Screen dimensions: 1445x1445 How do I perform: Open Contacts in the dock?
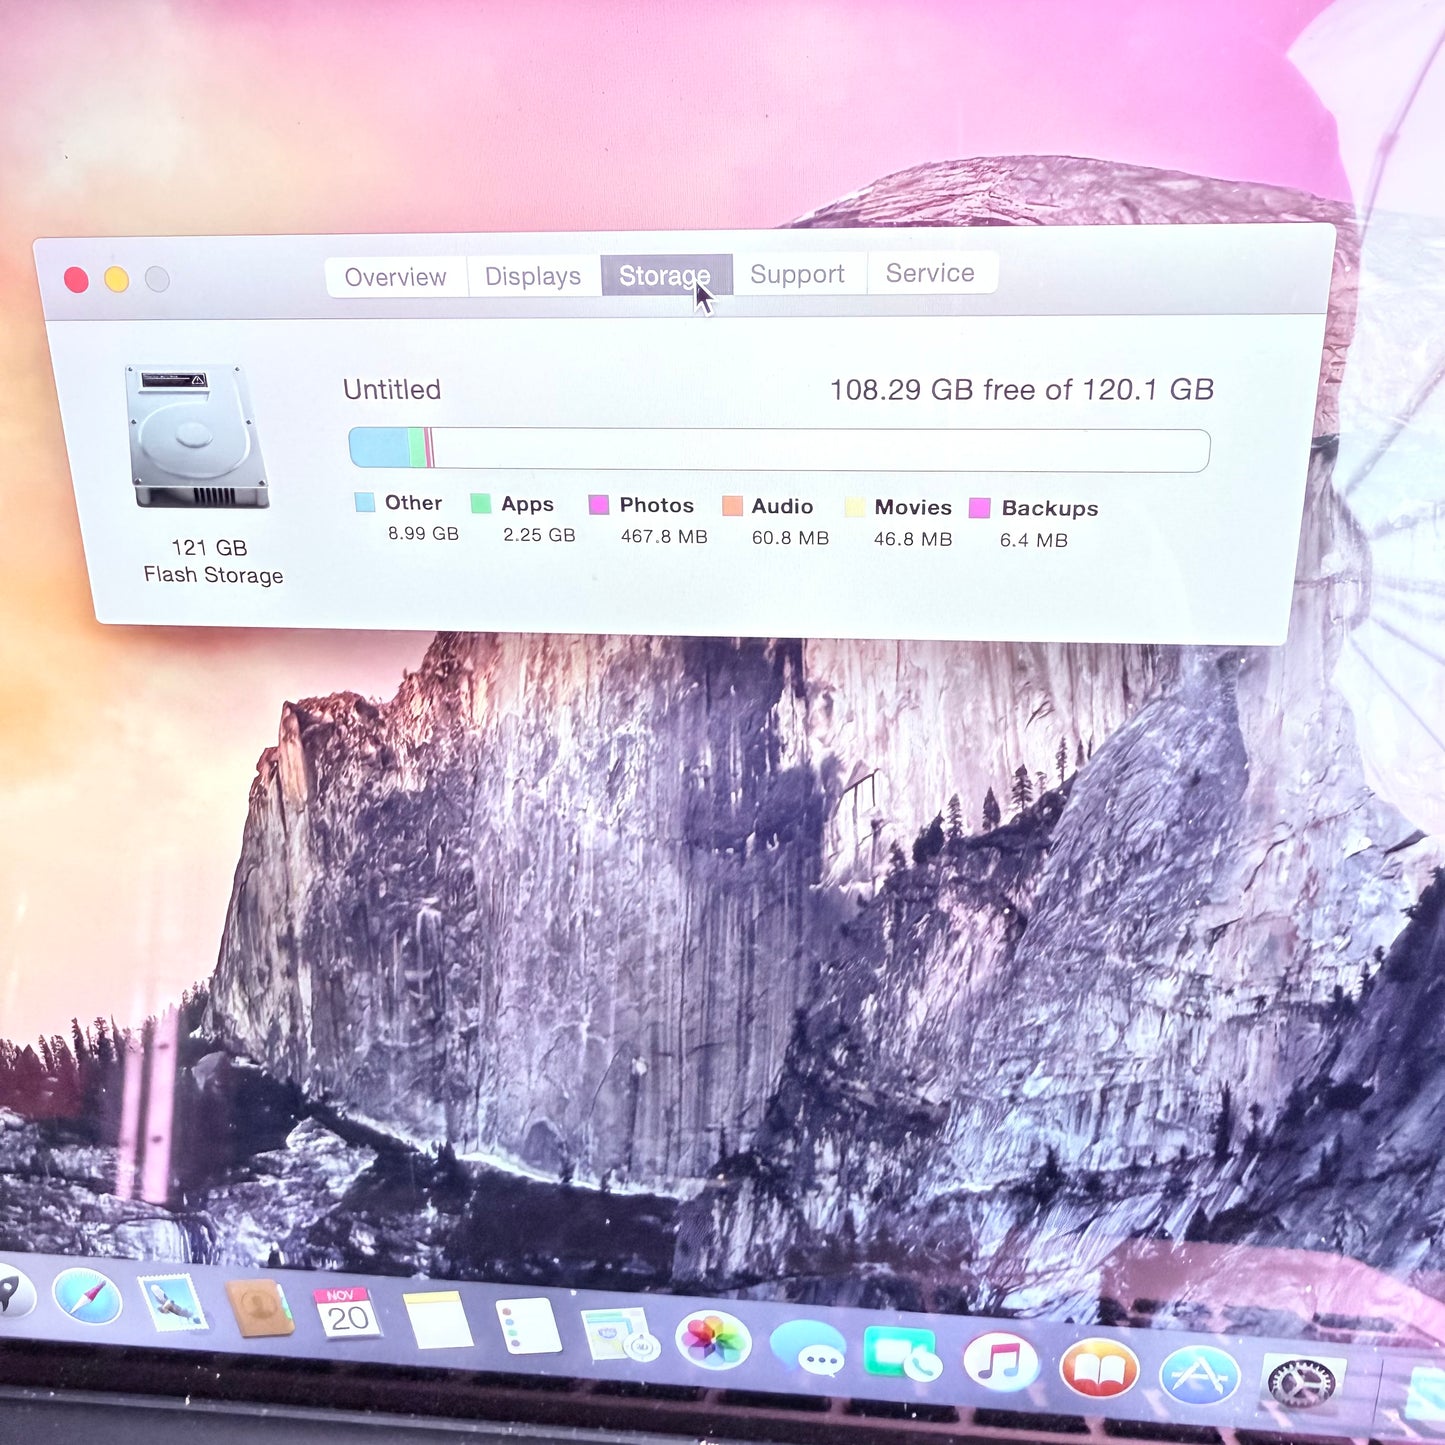click(x=259, y=1307)
